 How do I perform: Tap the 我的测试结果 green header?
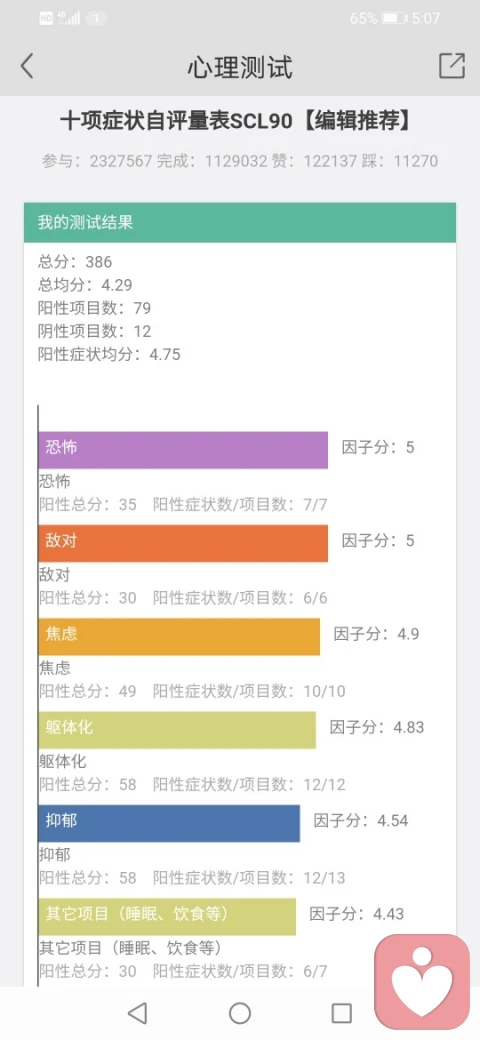[x=240, y=222]
